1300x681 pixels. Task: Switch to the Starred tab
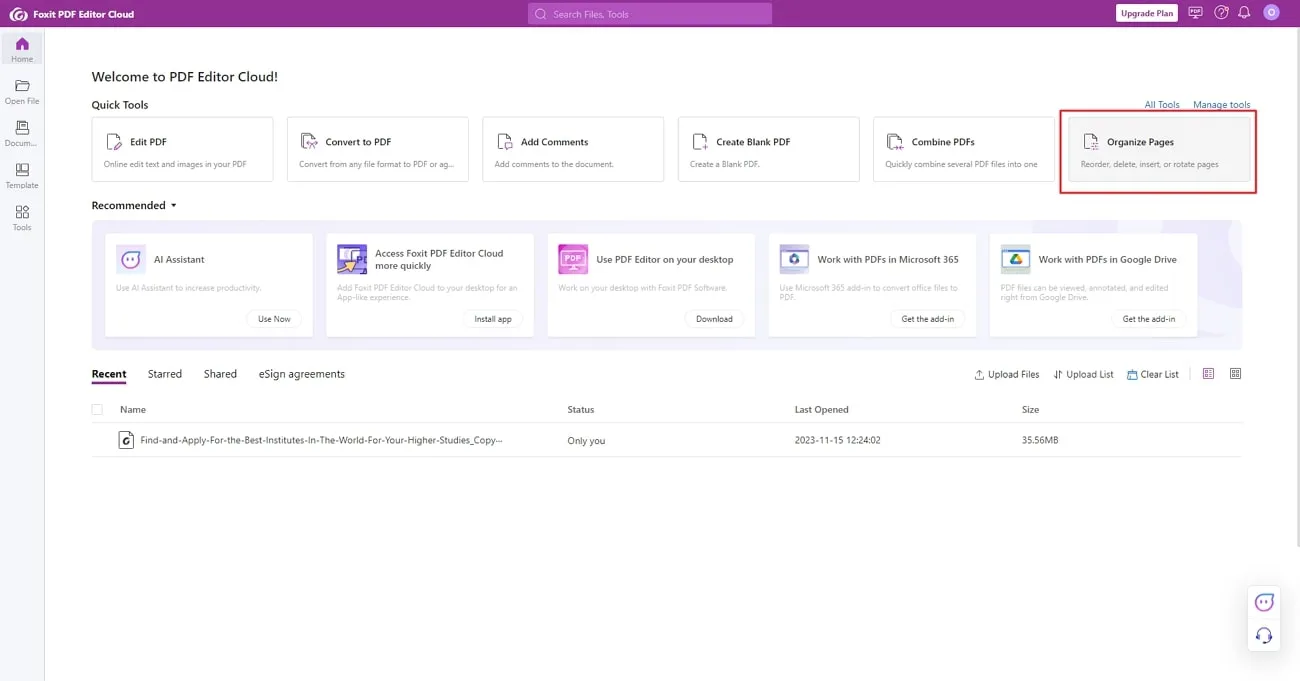pos(165,374)
